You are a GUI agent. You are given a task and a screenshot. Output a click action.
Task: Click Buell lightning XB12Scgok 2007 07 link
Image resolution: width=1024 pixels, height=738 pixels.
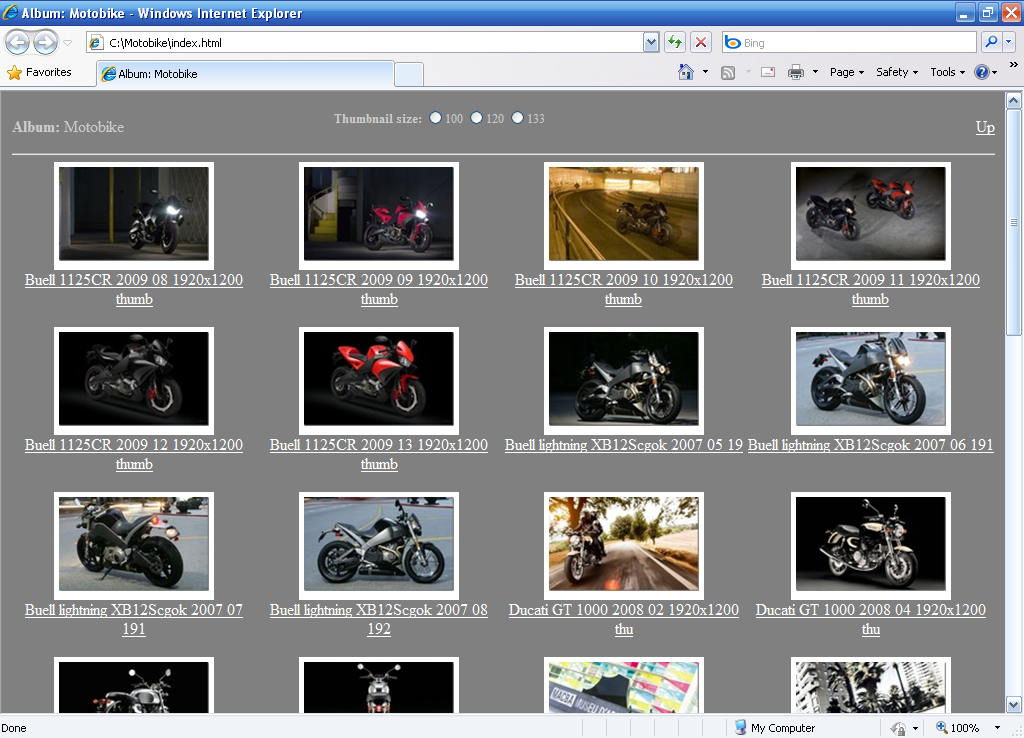pos(134,619)
